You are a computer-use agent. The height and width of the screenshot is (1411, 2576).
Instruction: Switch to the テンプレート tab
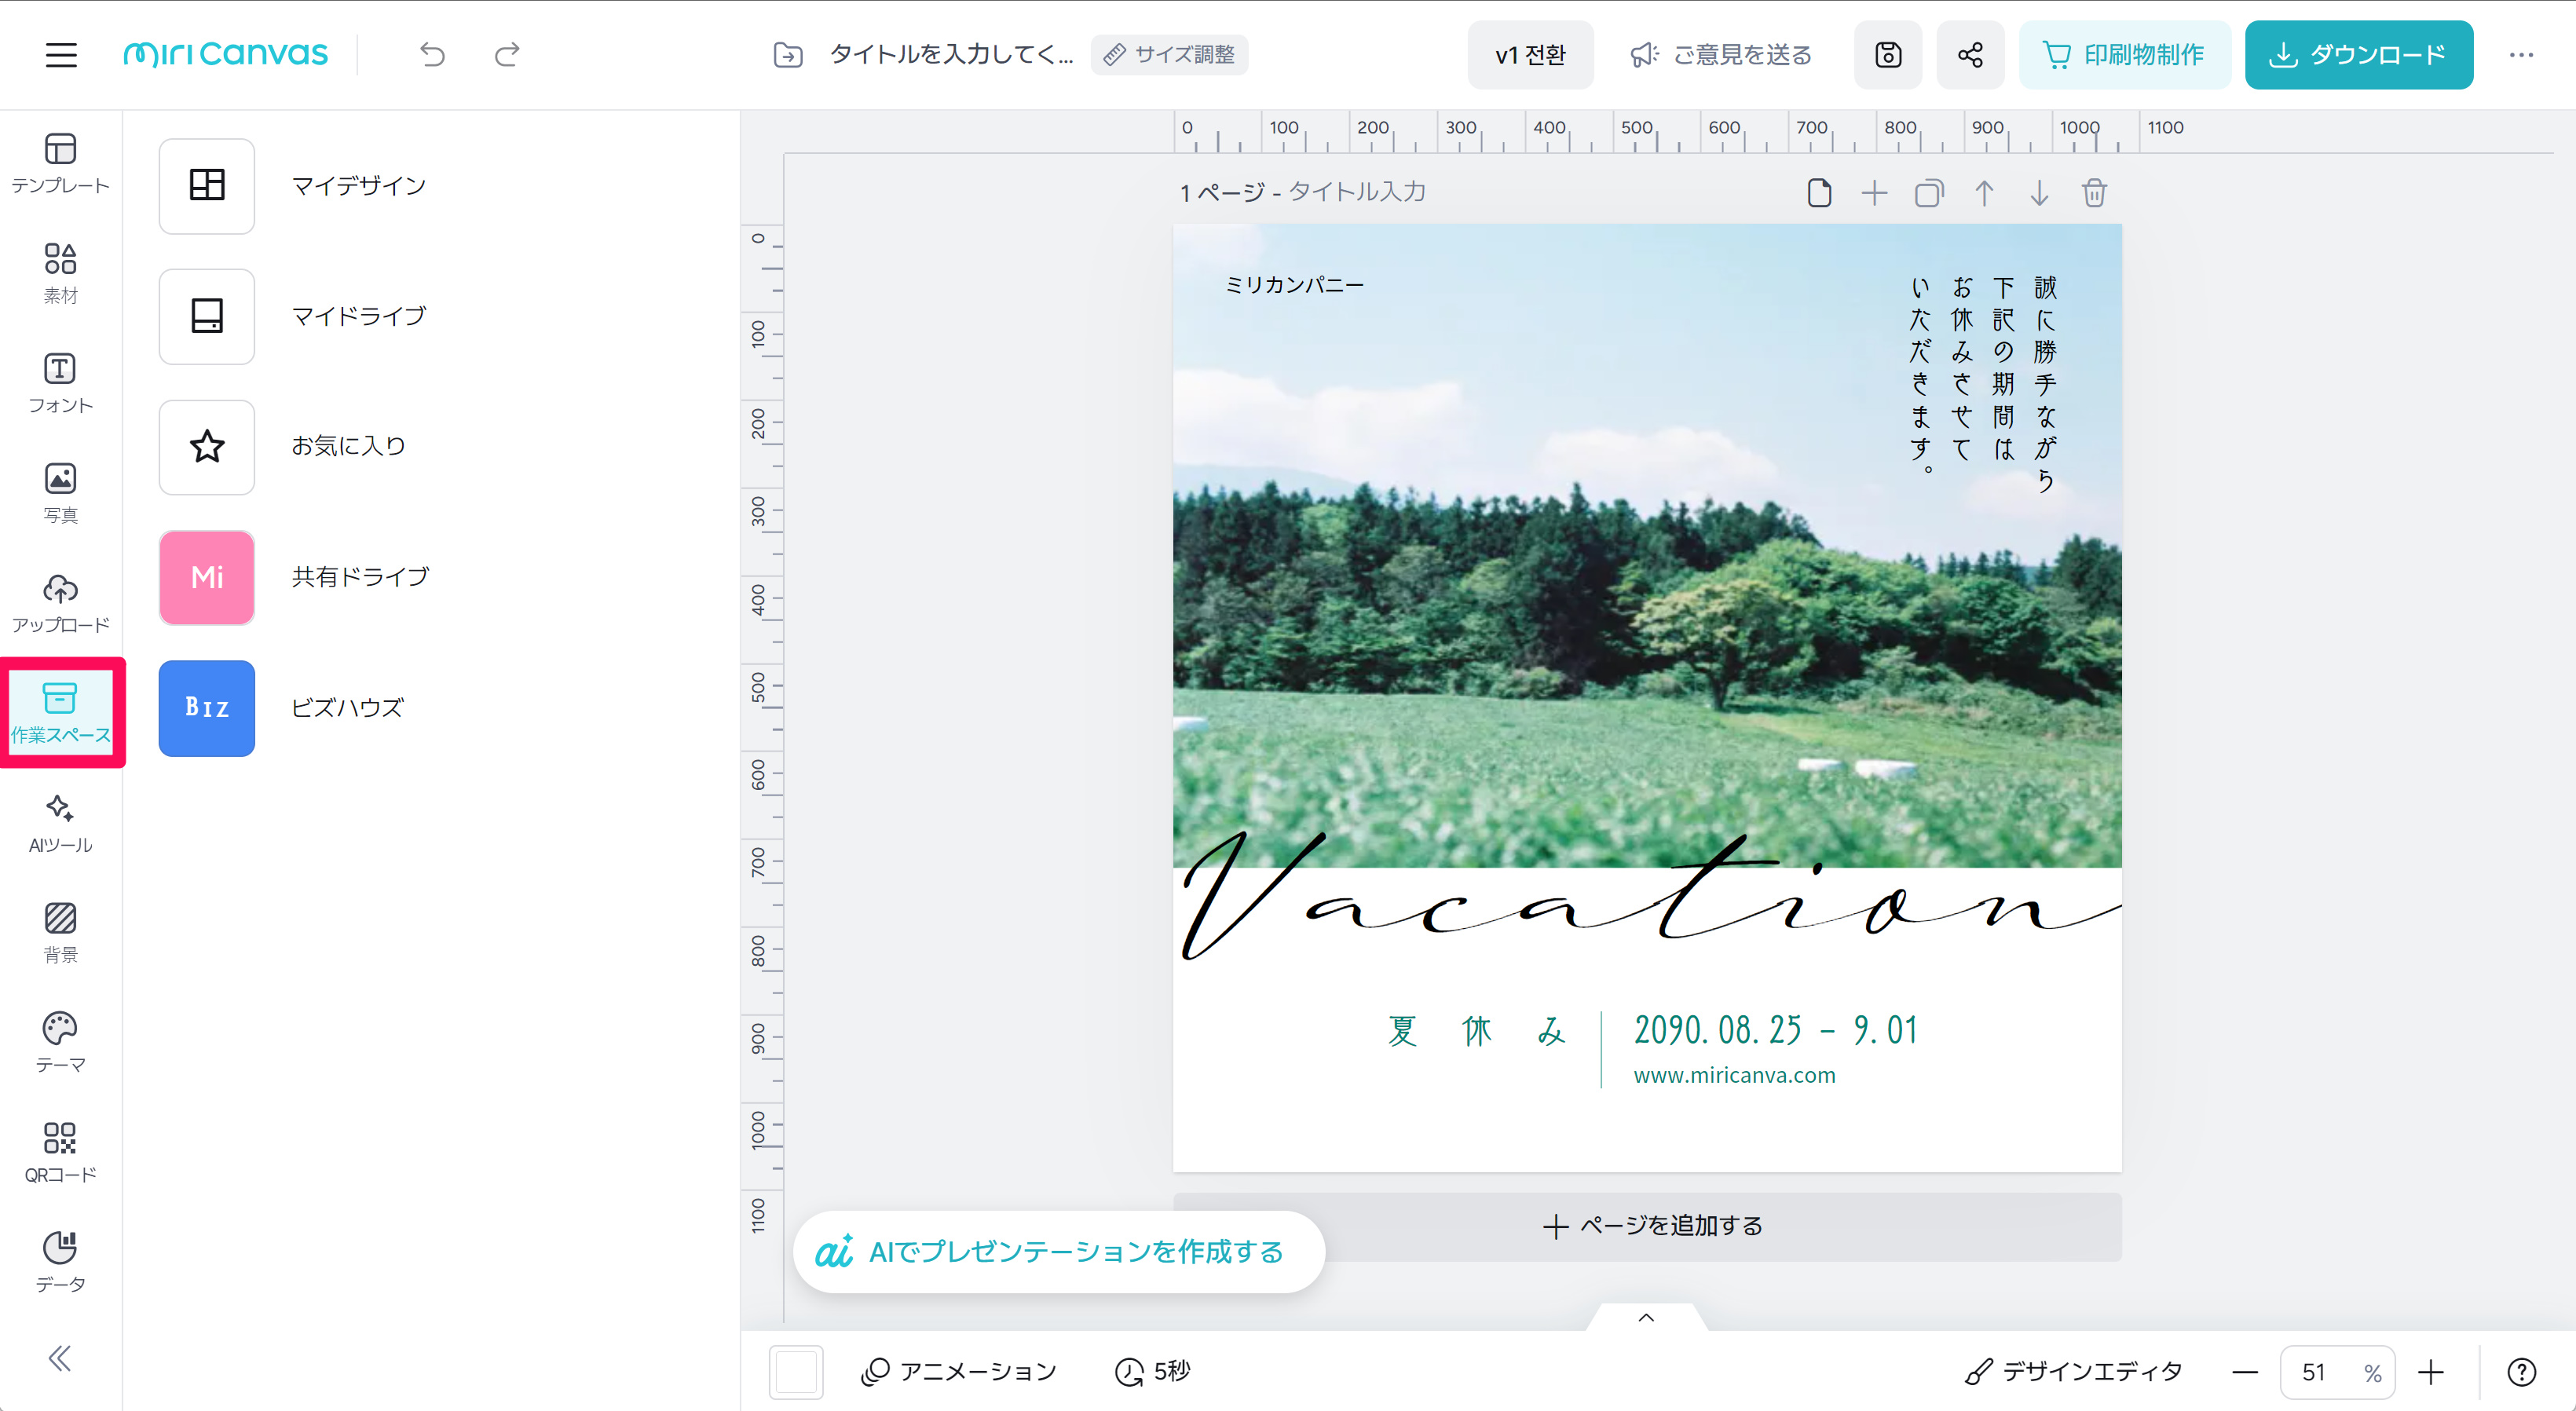(x=60, y=163)
